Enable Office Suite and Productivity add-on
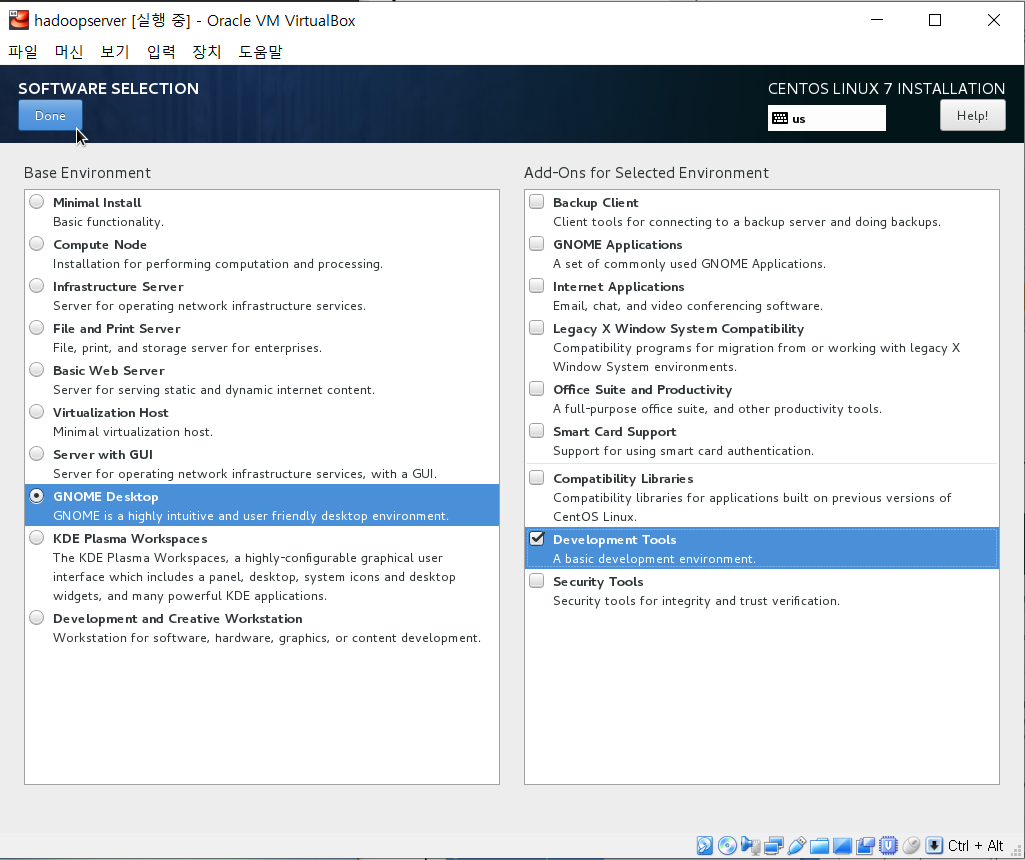This screenshot has height=860, width=1025. point(537,388)
